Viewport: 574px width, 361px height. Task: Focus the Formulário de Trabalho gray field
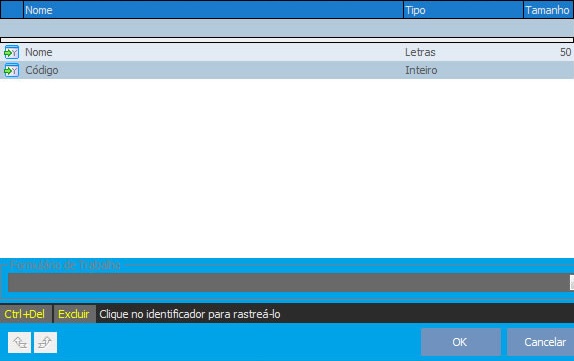[x=288, y=283]
